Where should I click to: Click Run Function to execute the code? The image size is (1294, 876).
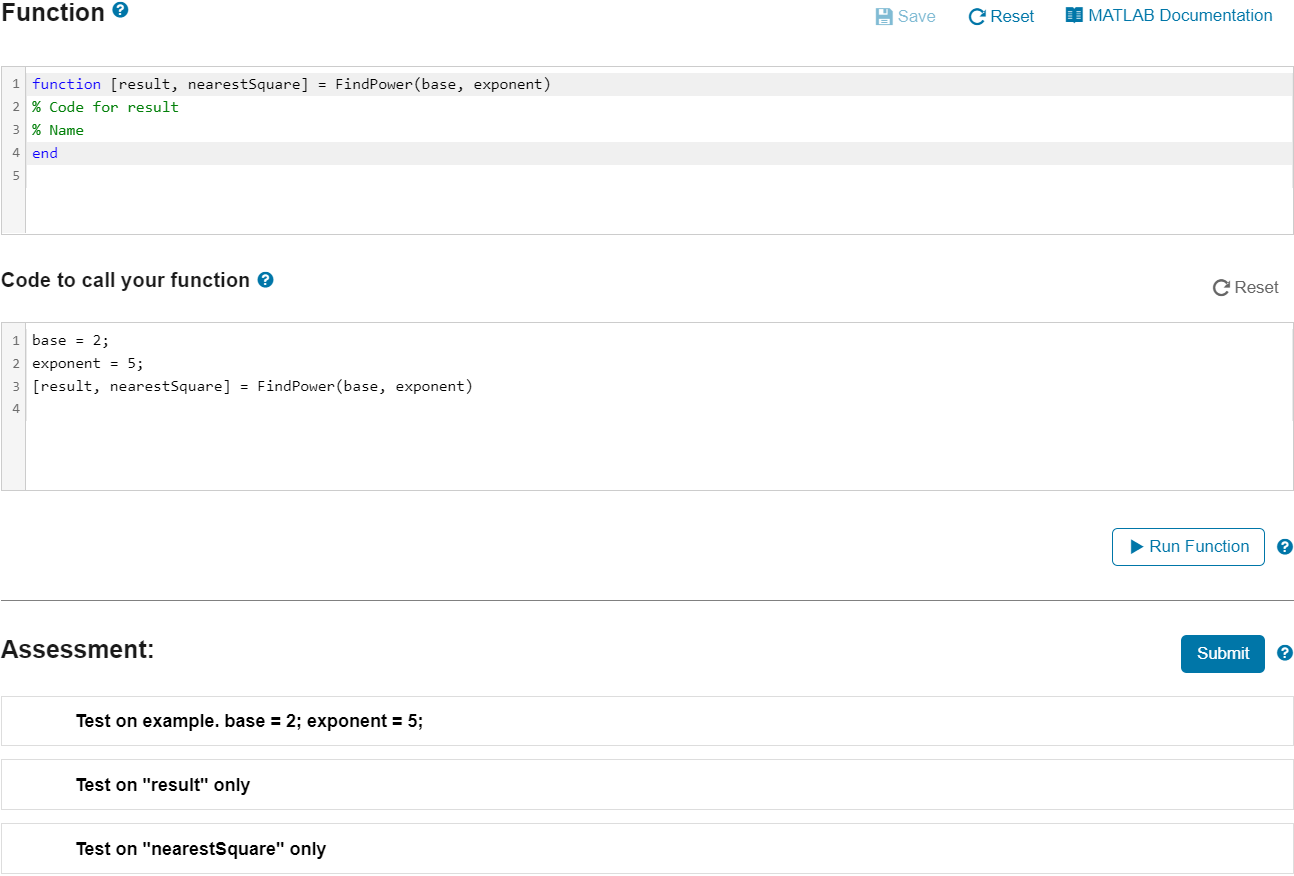[x=1188, y=547]
